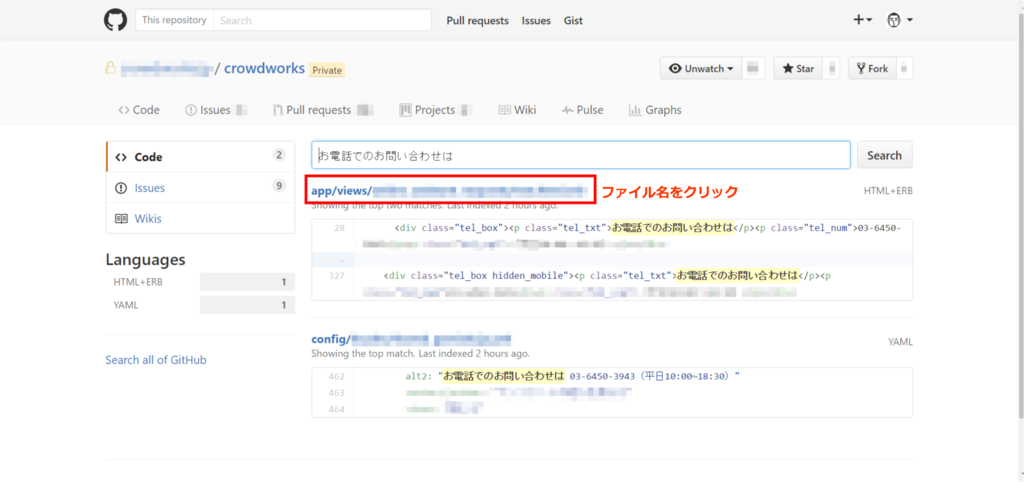Select Code results in search sidebar
The image size is (1024, 482).
(x=200, y=157)
